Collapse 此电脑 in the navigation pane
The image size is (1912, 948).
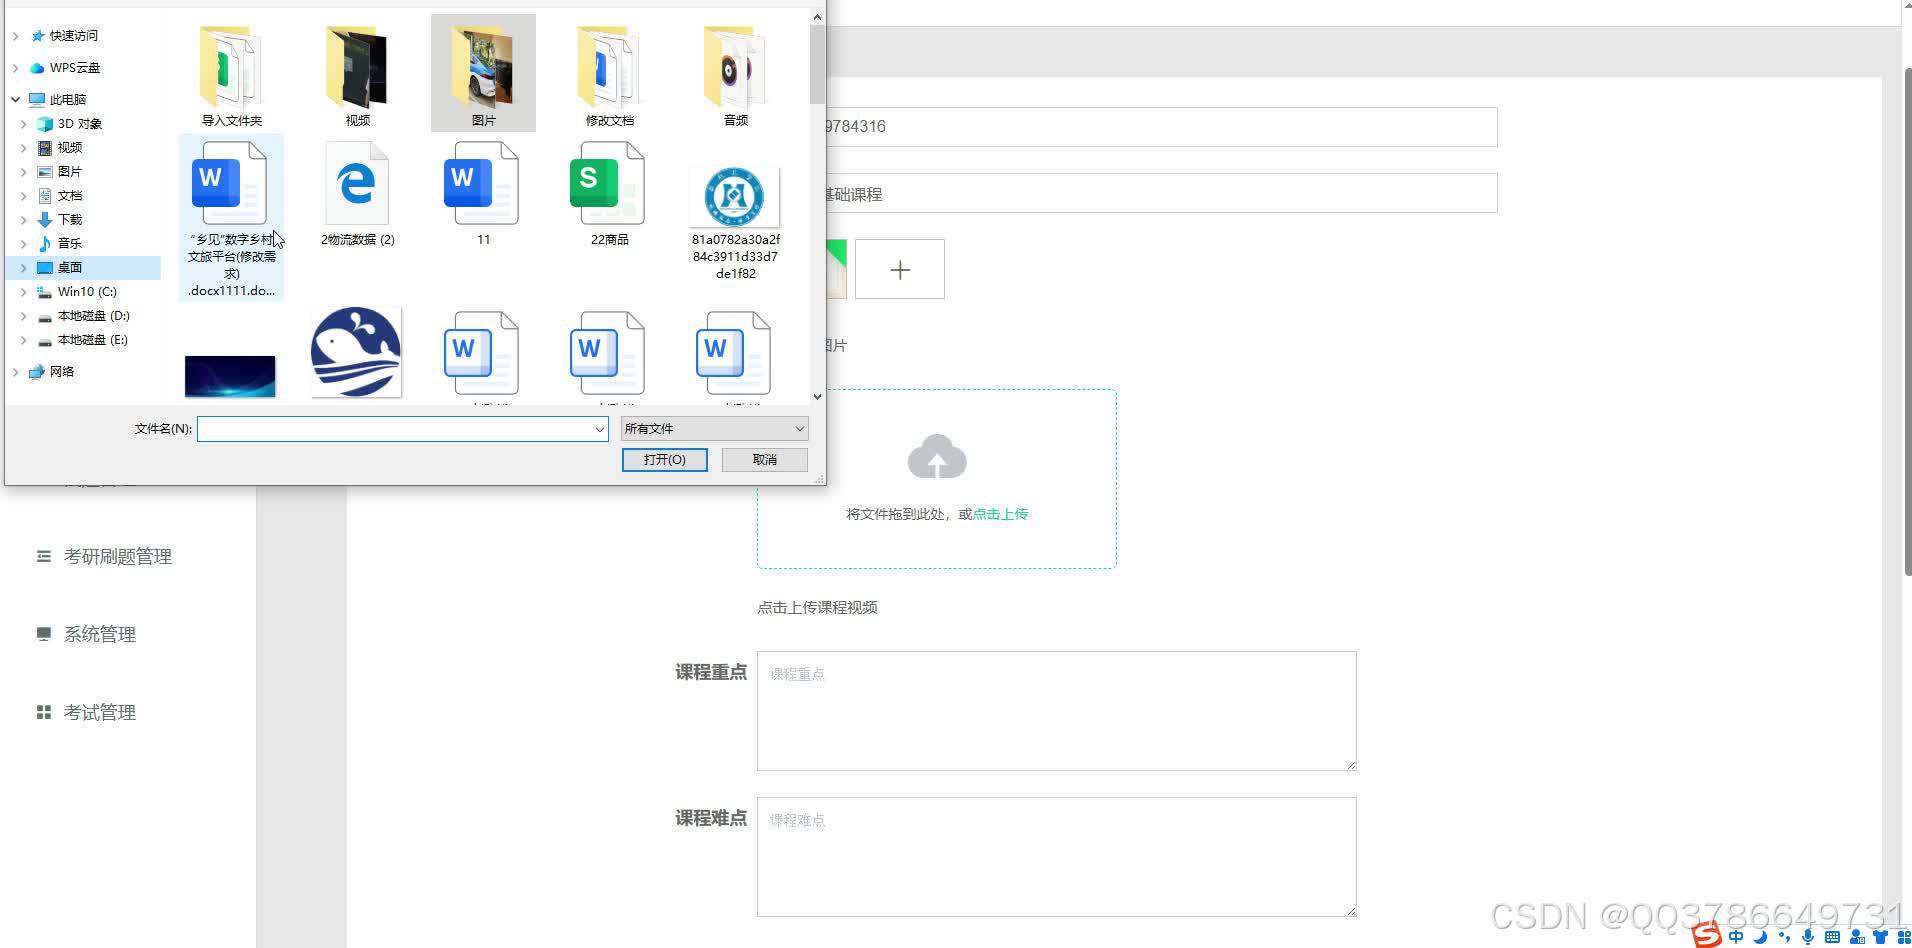tap(14, 99)
